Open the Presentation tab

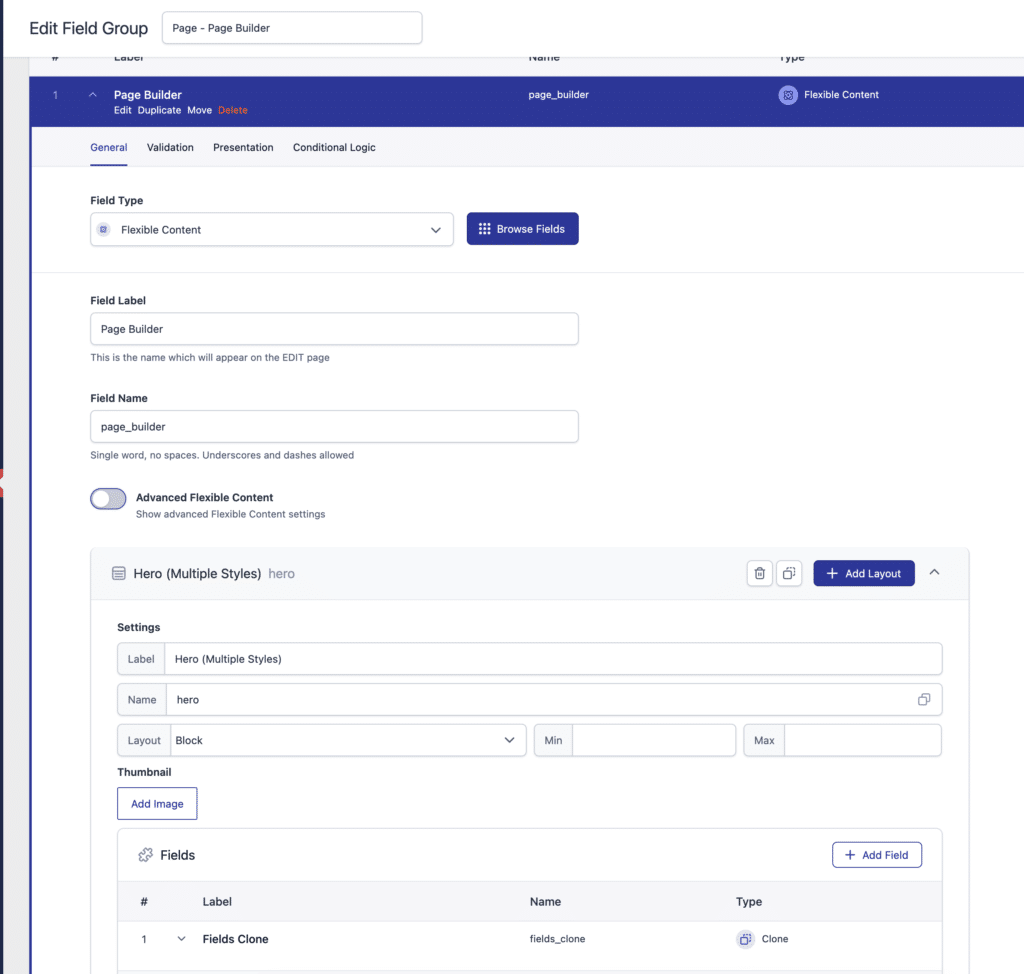[243, 148]
